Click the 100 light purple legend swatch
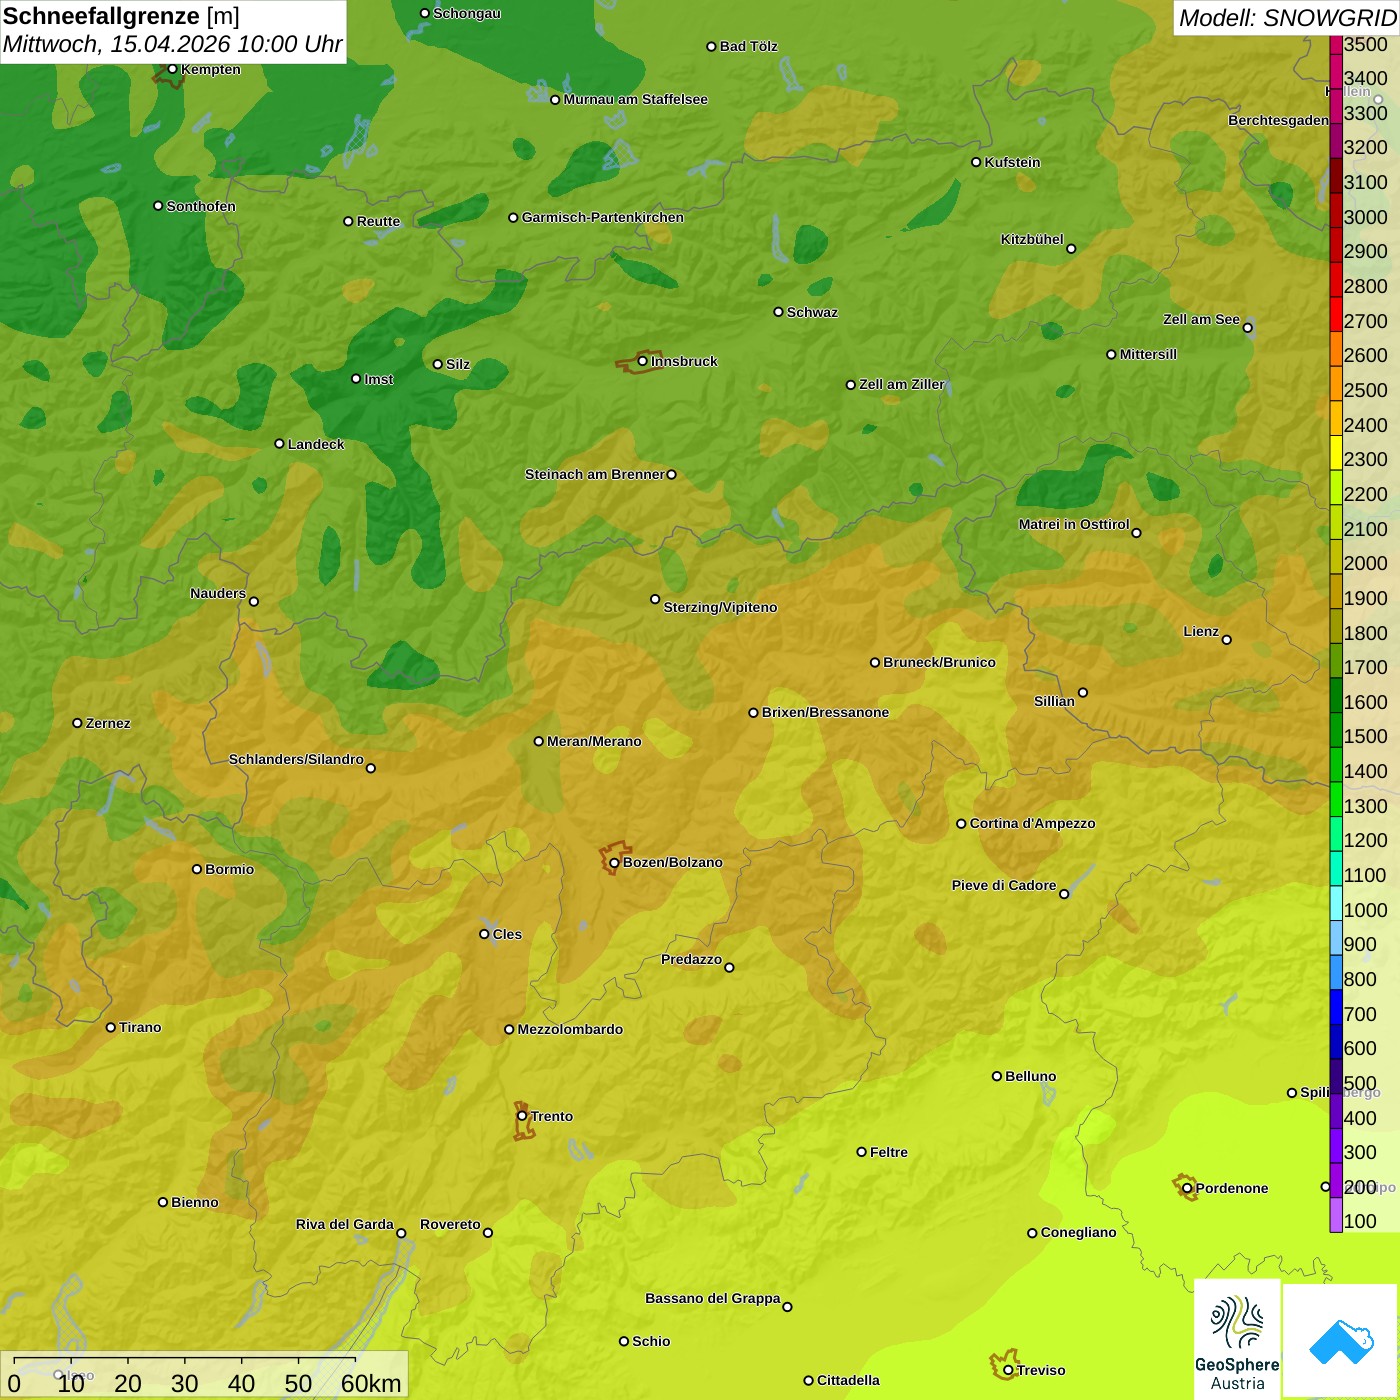 1335,1214
